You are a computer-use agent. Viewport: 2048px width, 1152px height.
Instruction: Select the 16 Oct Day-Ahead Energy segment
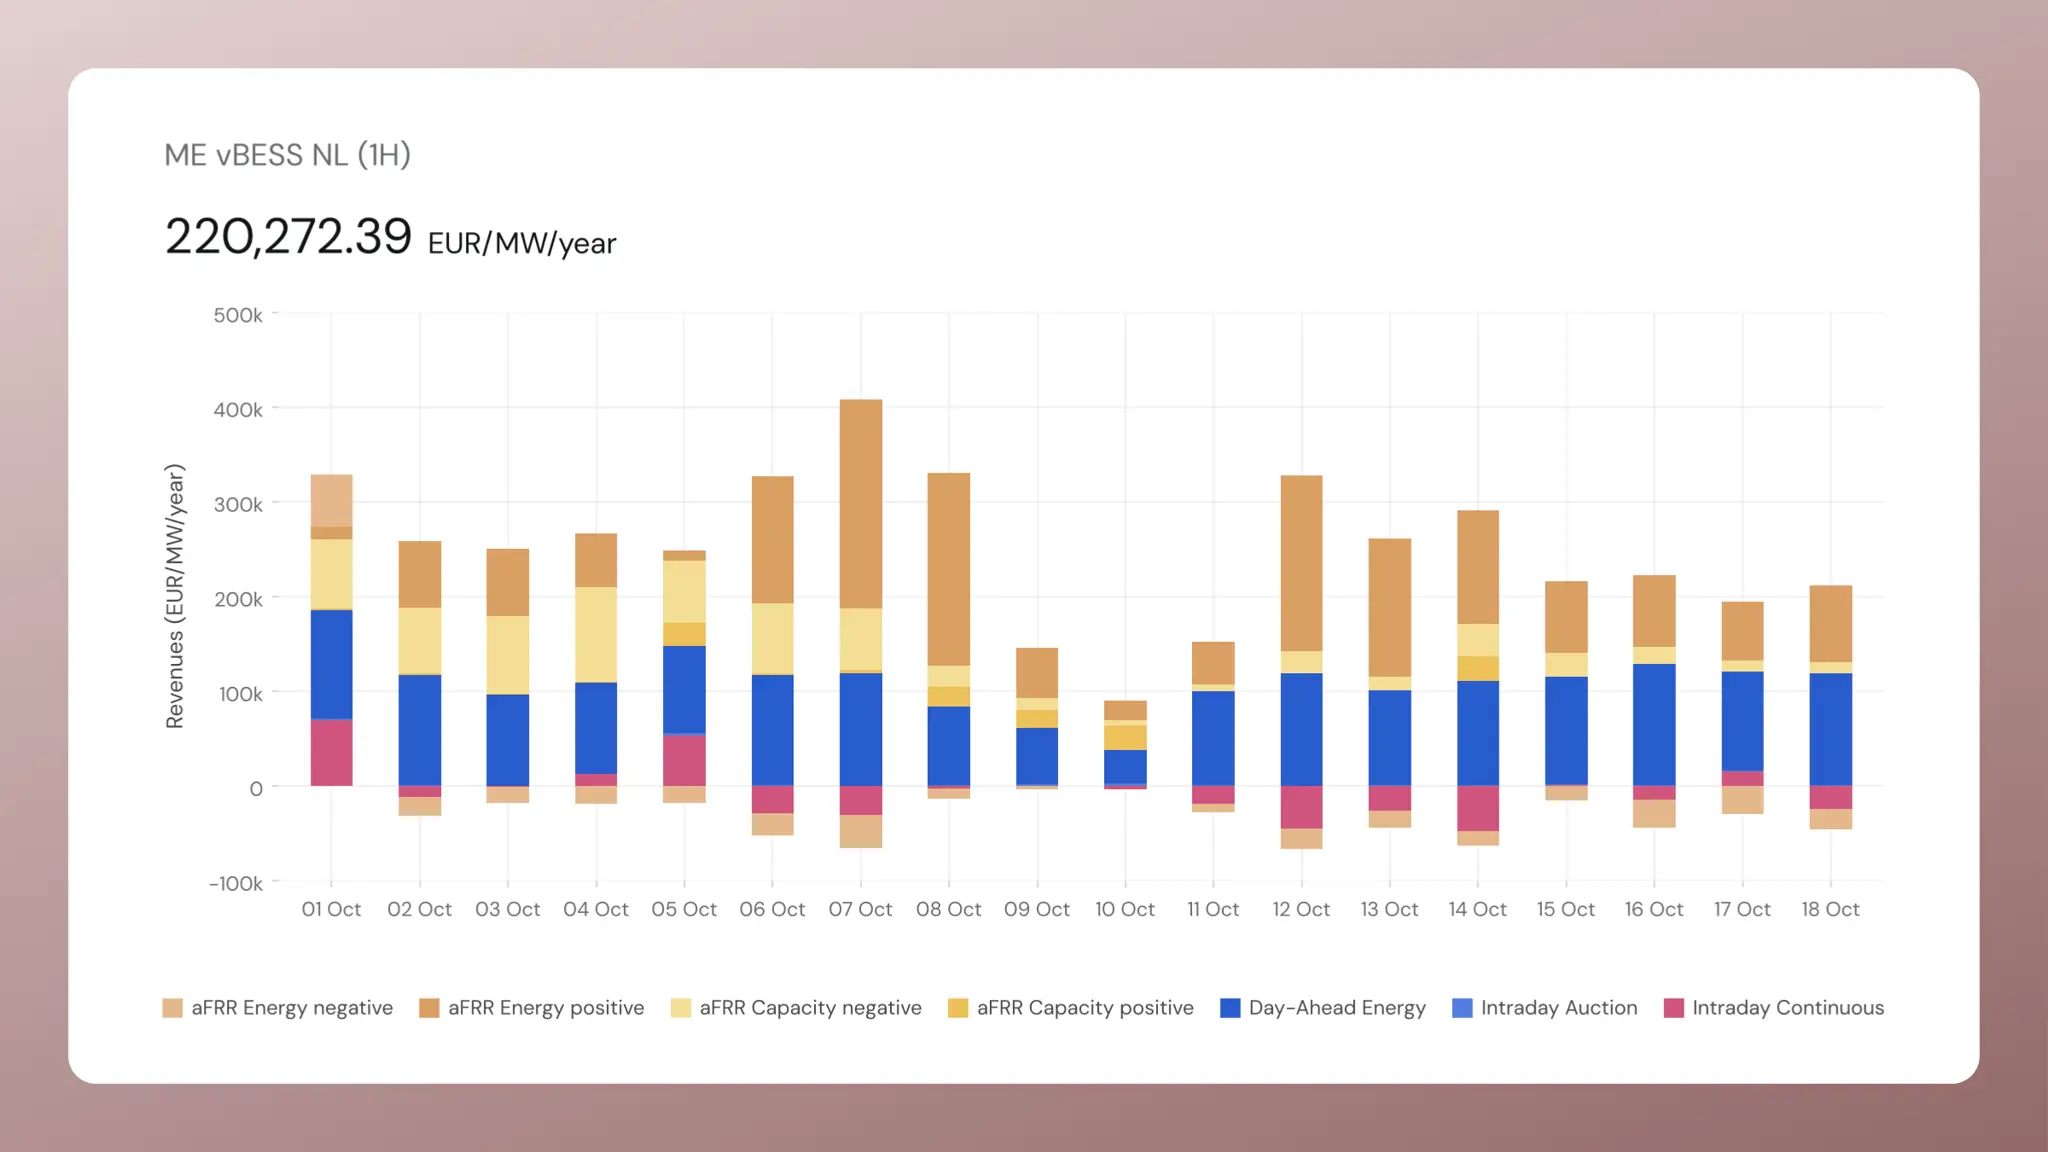point(1654,725)
